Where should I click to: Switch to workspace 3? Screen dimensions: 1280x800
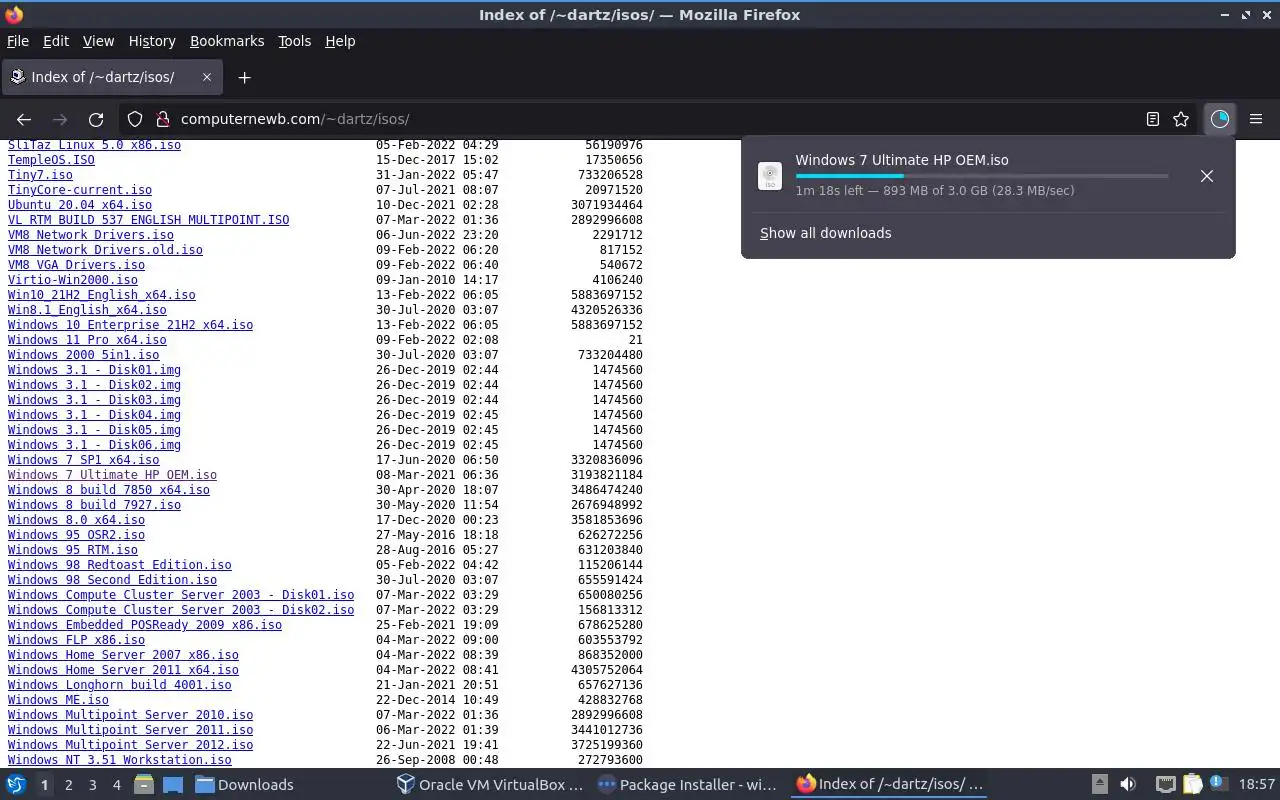click(x=93, y=785)
